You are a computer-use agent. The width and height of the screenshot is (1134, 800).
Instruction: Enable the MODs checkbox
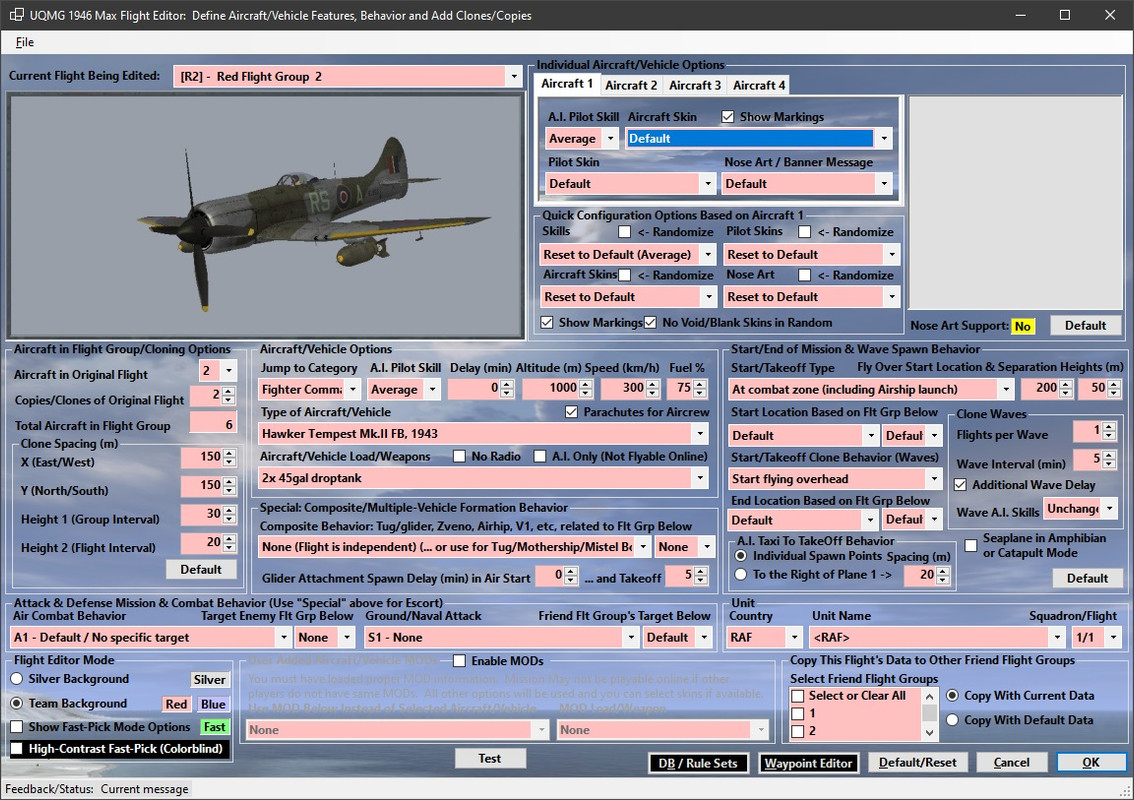pos(461,661)
